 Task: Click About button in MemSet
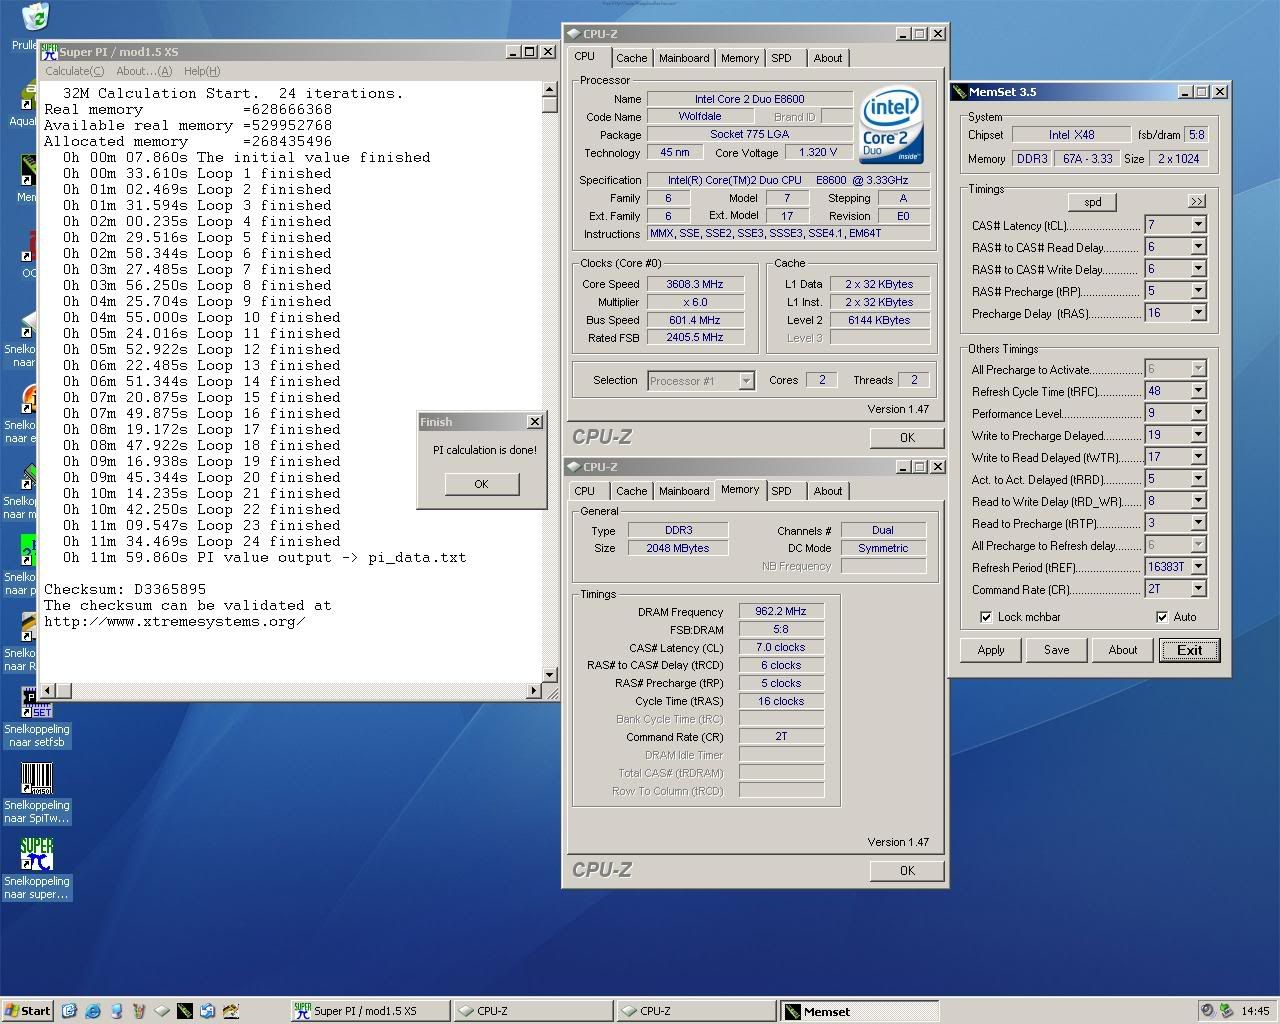tap(1123, 650)
